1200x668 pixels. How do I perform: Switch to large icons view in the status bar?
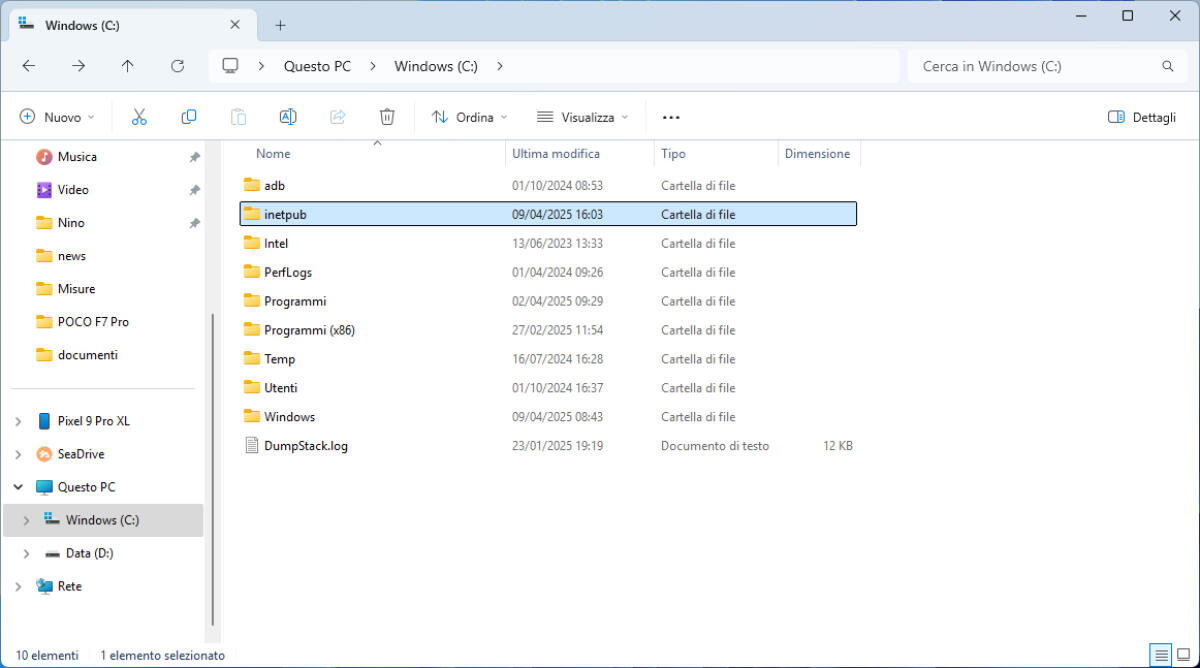click(x=1186, y=655)
